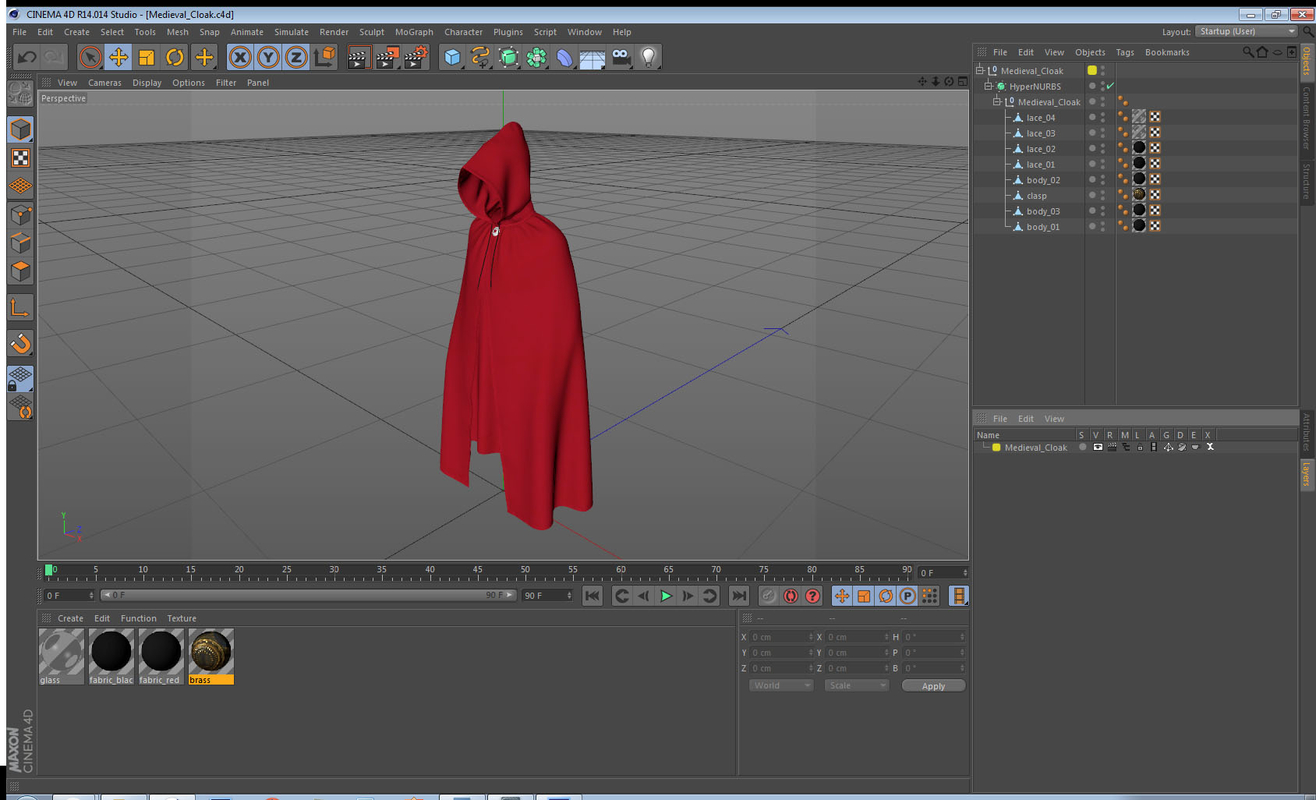Expand the top Medieval_Cloak tree node
The image size is (1316, 800).
[x=979, y=70]
